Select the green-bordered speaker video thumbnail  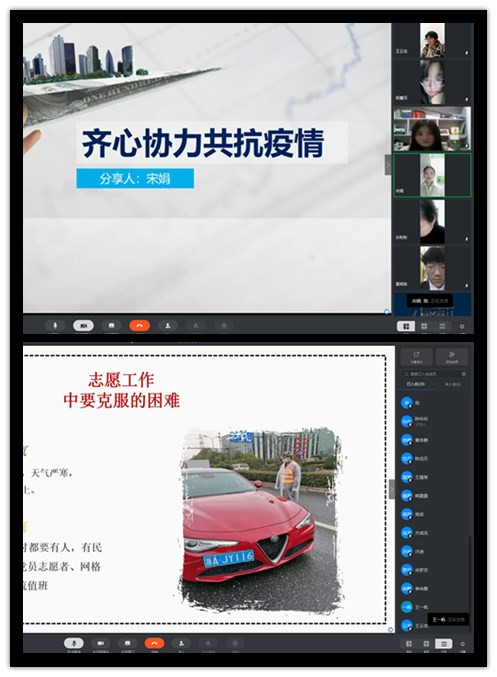click(432, 175)
